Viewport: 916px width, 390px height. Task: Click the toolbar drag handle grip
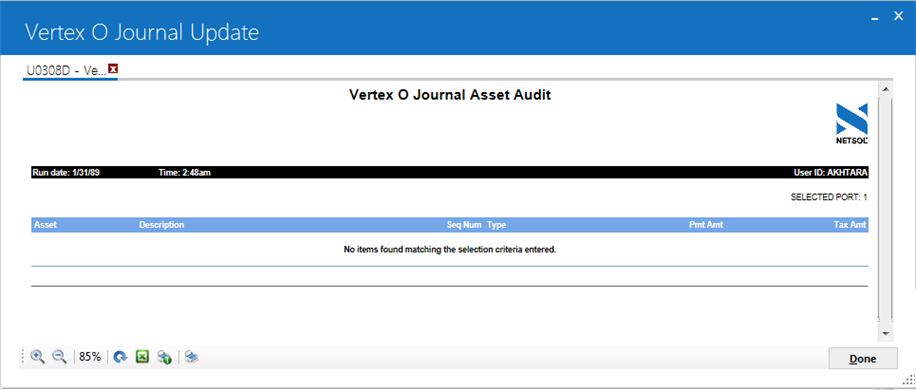pos(23,357)
